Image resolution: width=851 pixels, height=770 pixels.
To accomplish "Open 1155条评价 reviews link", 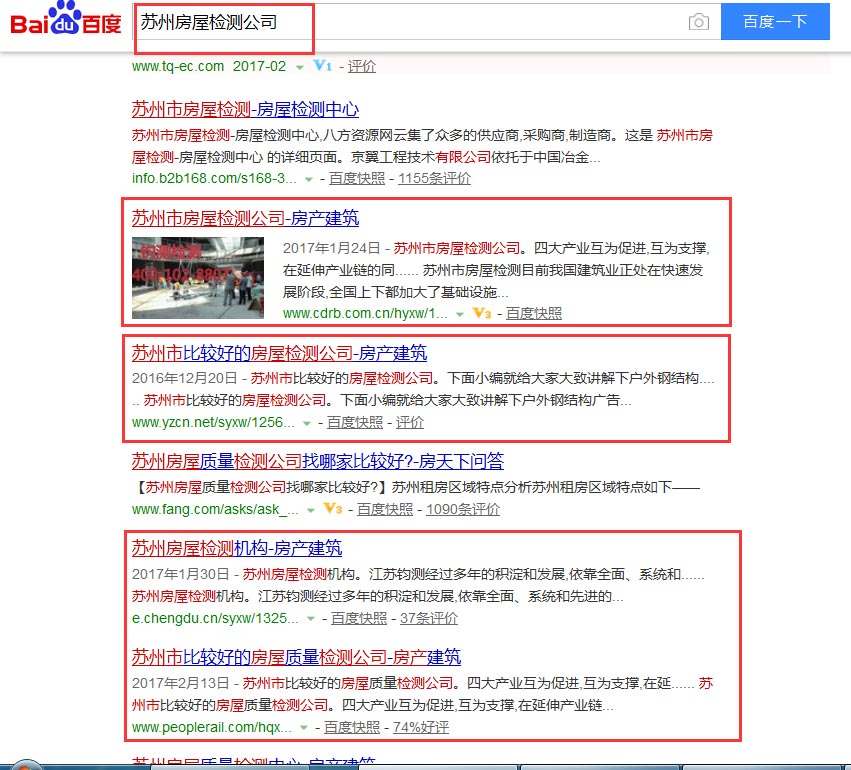I will point(434,178).
